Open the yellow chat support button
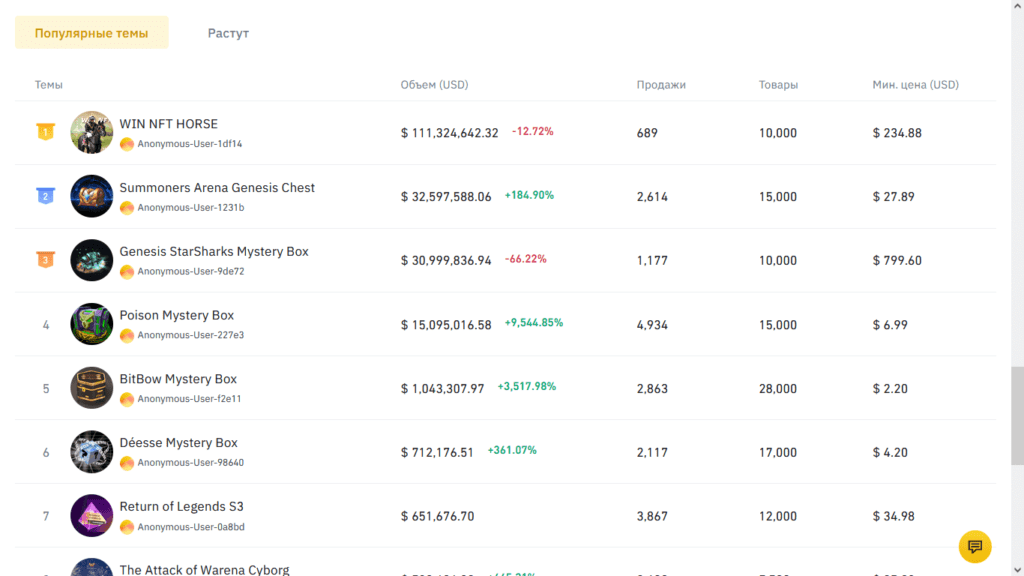Viewport: 1024px width, 576px height. [975, 547]
